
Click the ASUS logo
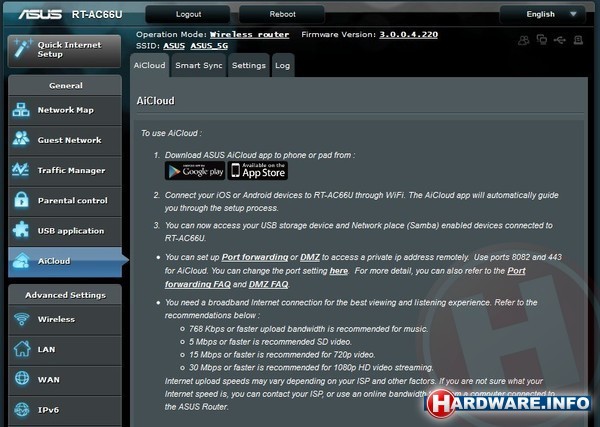coord(41,15)
